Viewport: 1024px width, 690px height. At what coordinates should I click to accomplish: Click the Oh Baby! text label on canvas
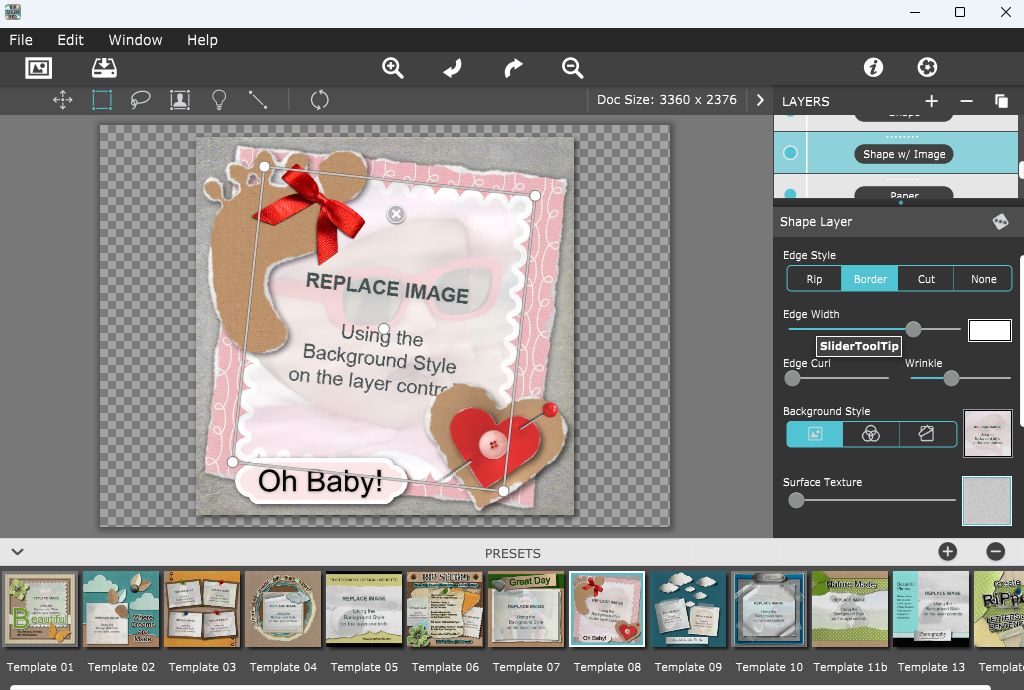tap(320, 482)
